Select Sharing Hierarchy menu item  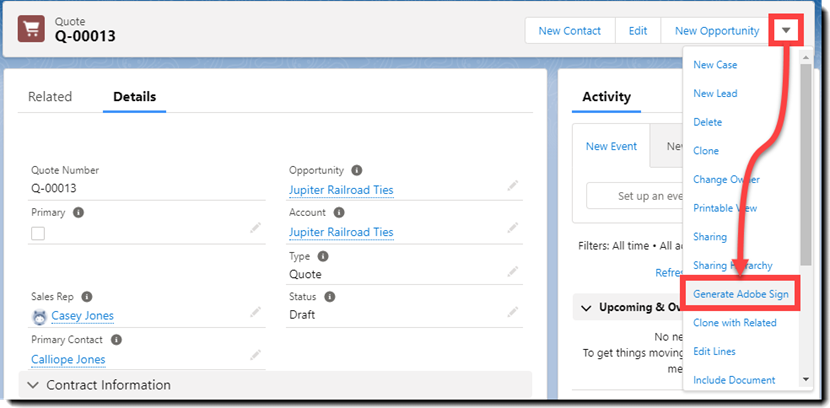(x=733, y=265)
